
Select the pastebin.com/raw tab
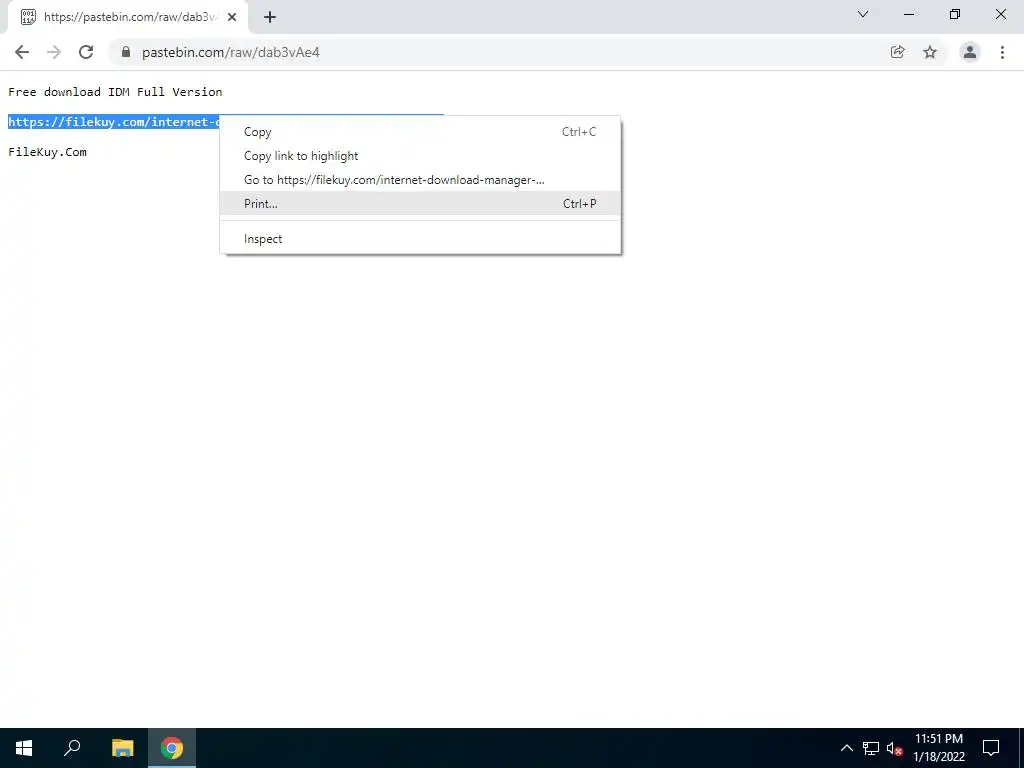[127, 17]
